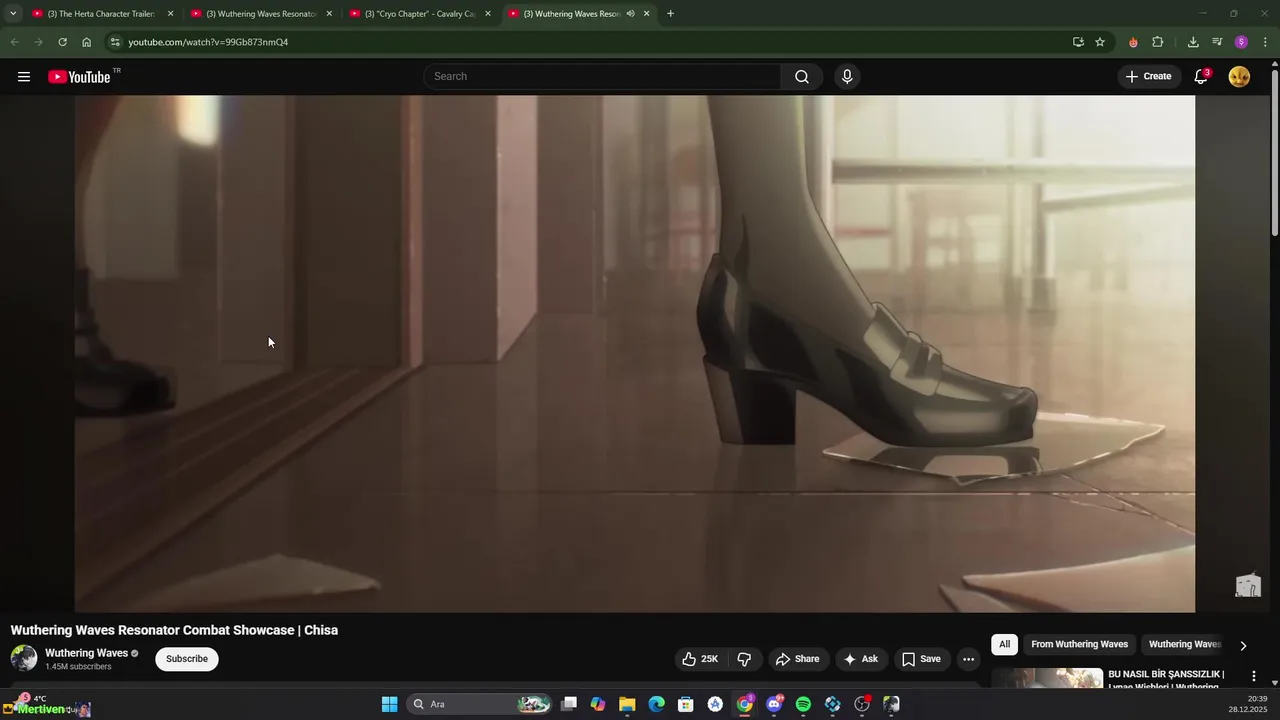The width and height of the screenshot is (1280, 720).
Task: Open the Wuthering Waves channel avatar
Action: pyautogui.click(x=24, y=658)
